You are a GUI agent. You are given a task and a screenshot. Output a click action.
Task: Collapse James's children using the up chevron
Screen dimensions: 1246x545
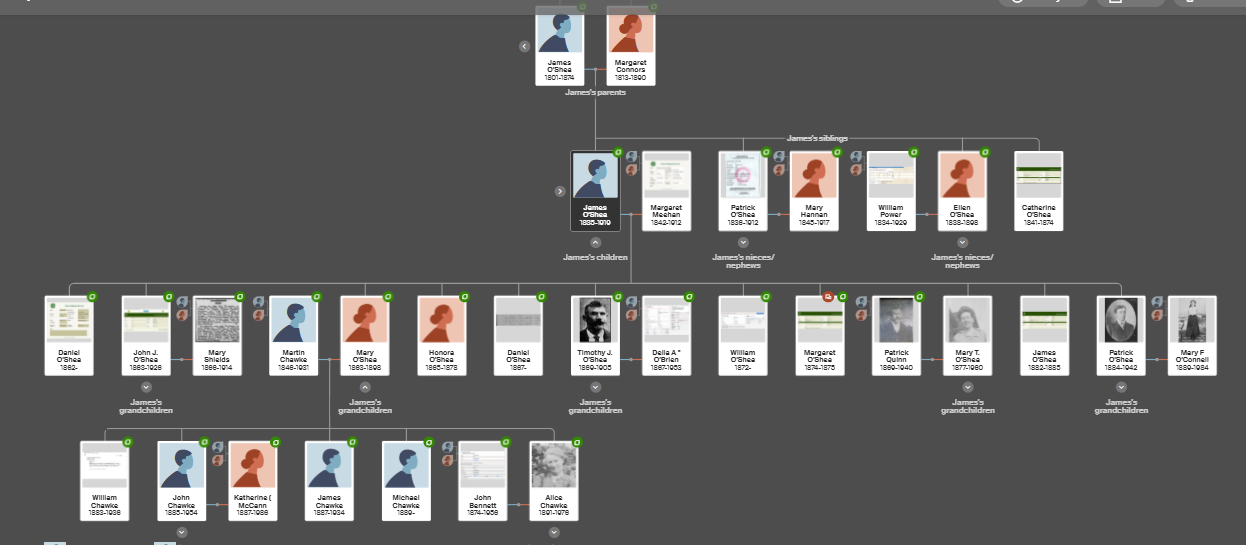pyautogui.click(x=596, y=242)
